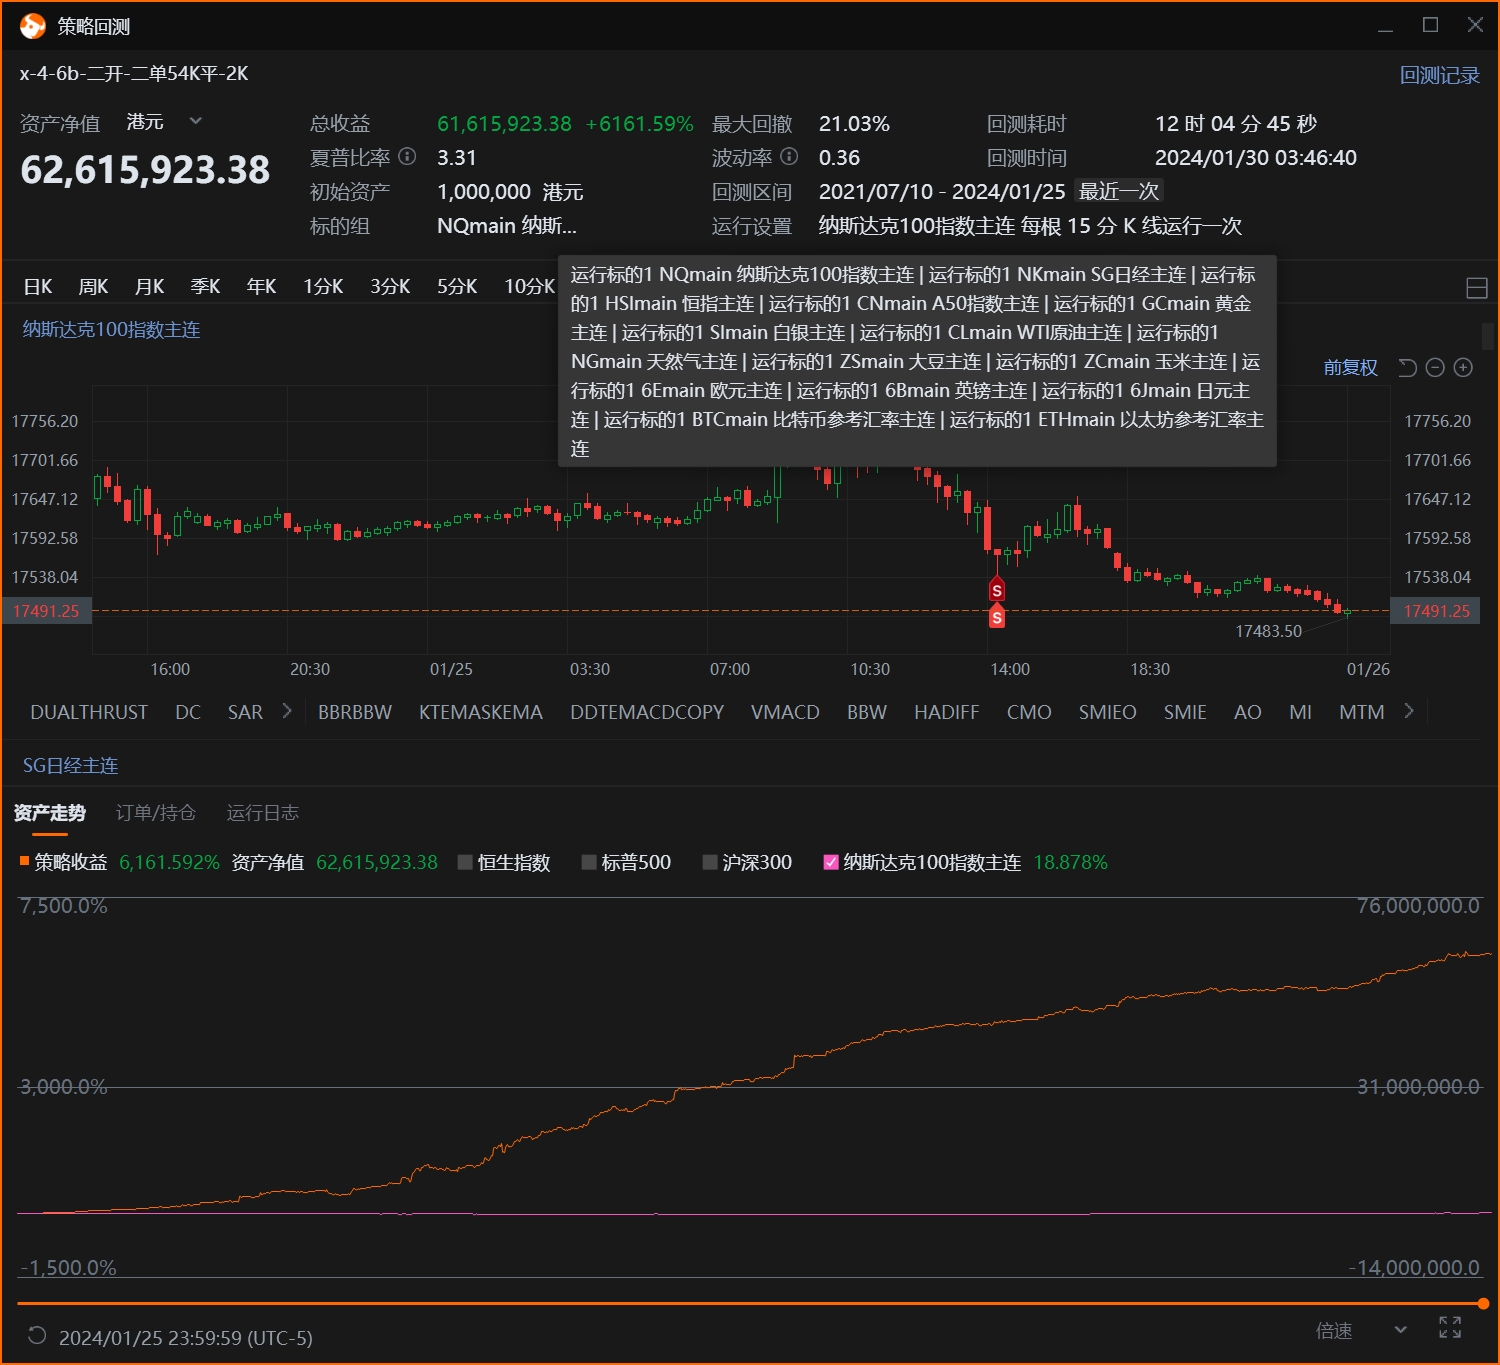Screen dimensions: 1500x1365
Task: Open 前复权 adjustment dropdown
Action: [1350, 368]
